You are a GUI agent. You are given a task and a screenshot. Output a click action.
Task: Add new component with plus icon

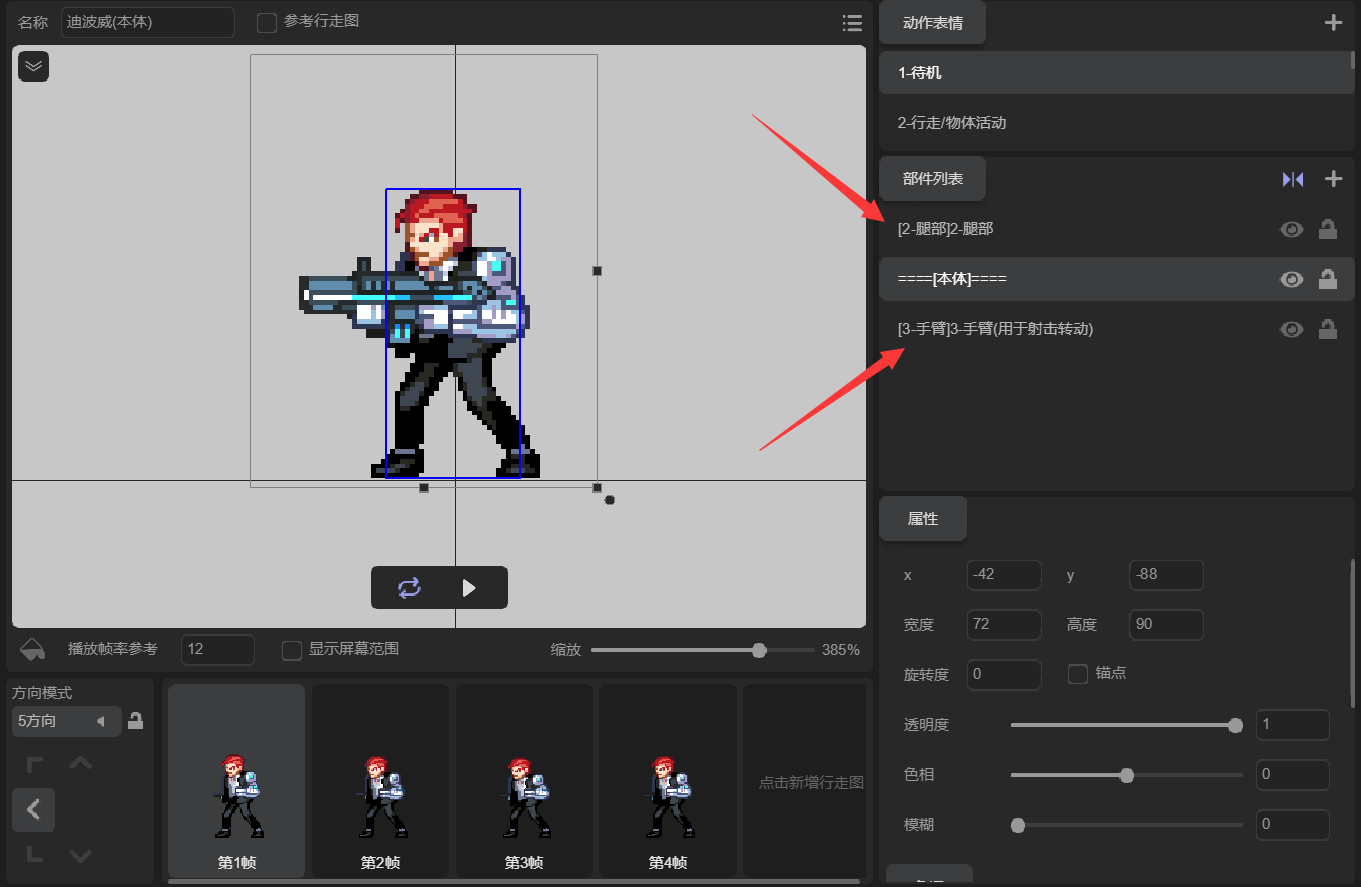click(1333, 179)
